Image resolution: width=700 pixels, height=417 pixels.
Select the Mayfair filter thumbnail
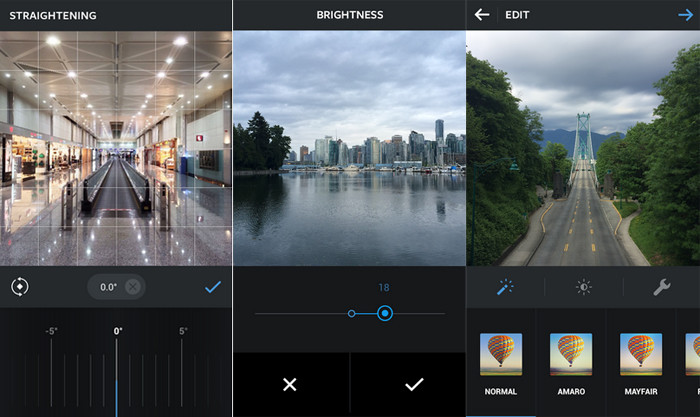coord(640,353)
